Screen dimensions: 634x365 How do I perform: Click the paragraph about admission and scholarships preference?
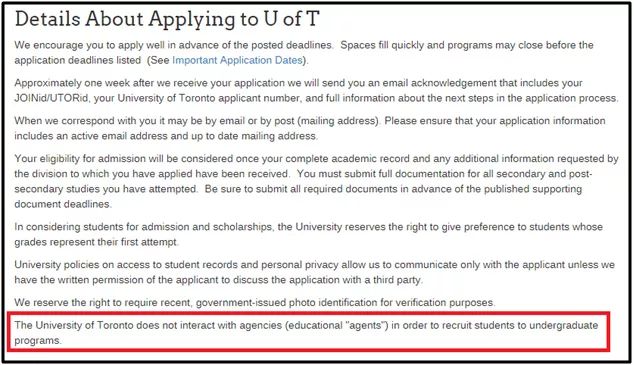[309, 234]
